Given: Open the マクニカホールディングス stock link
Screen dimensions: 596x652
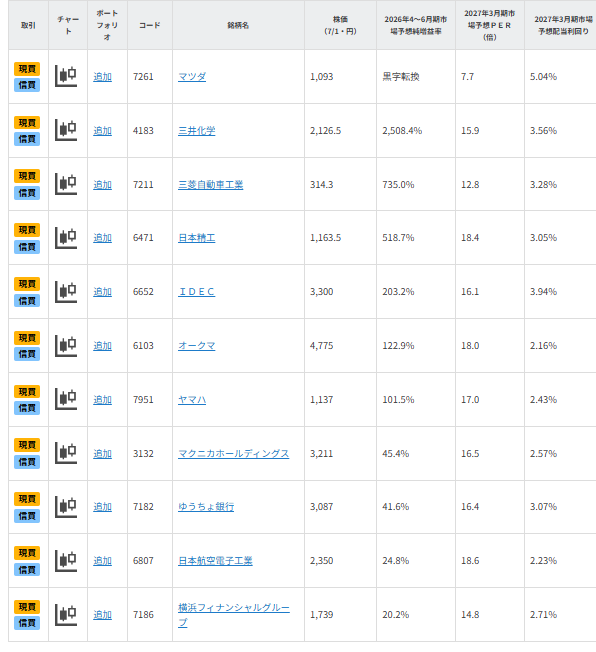Looking at the screenshot, I should [x=233, y=454].
